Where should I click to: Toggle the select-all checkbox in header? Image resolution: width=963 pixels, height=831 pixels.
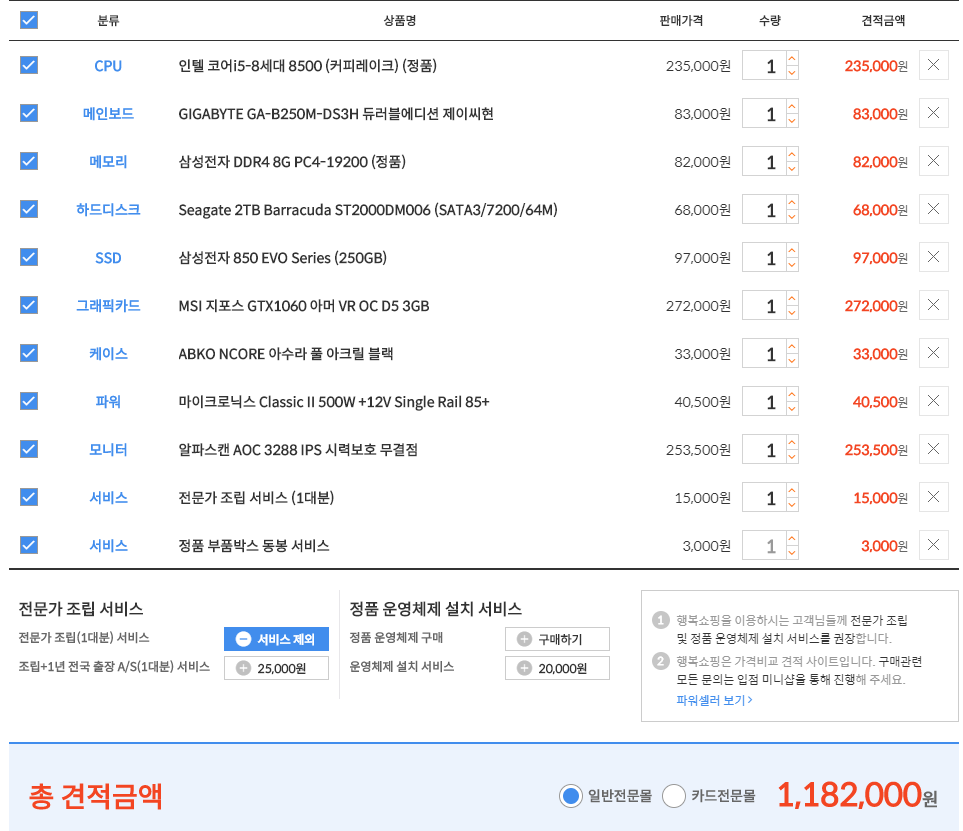point(29,20)
